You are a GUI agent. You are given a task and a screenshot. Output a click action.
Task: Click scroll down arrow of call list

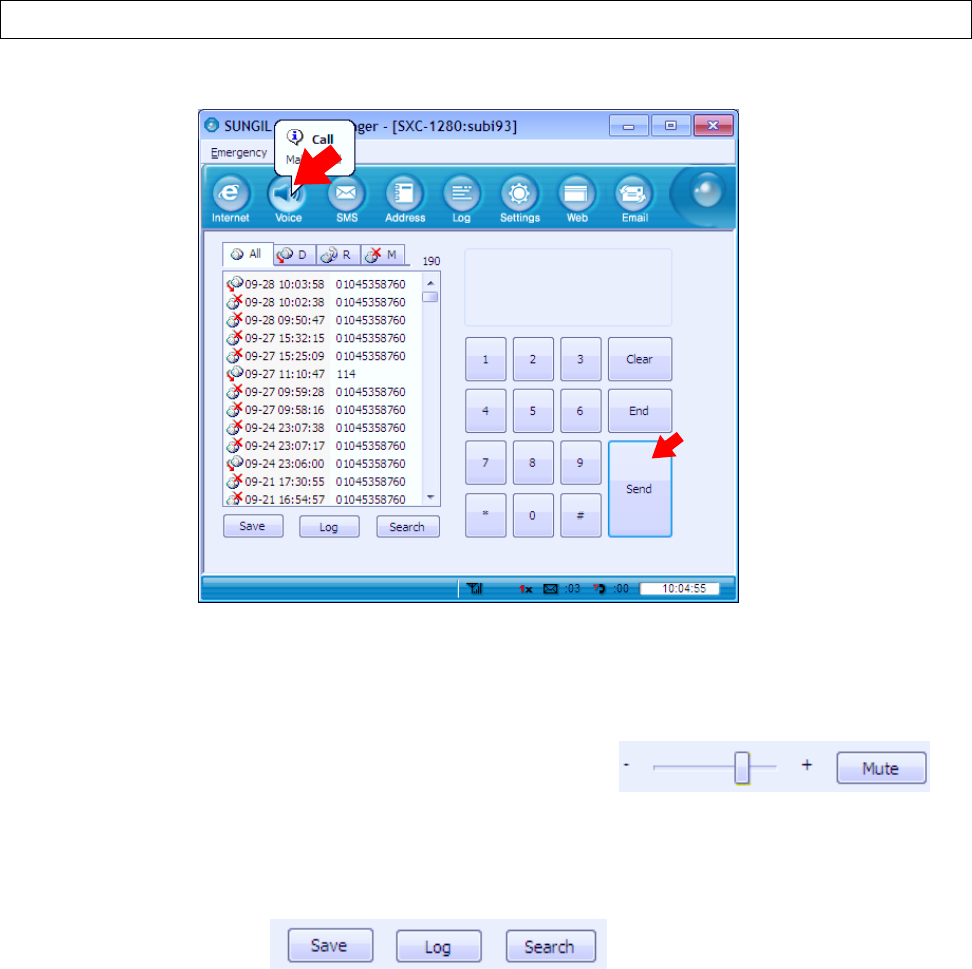click(x=430, y=497)
